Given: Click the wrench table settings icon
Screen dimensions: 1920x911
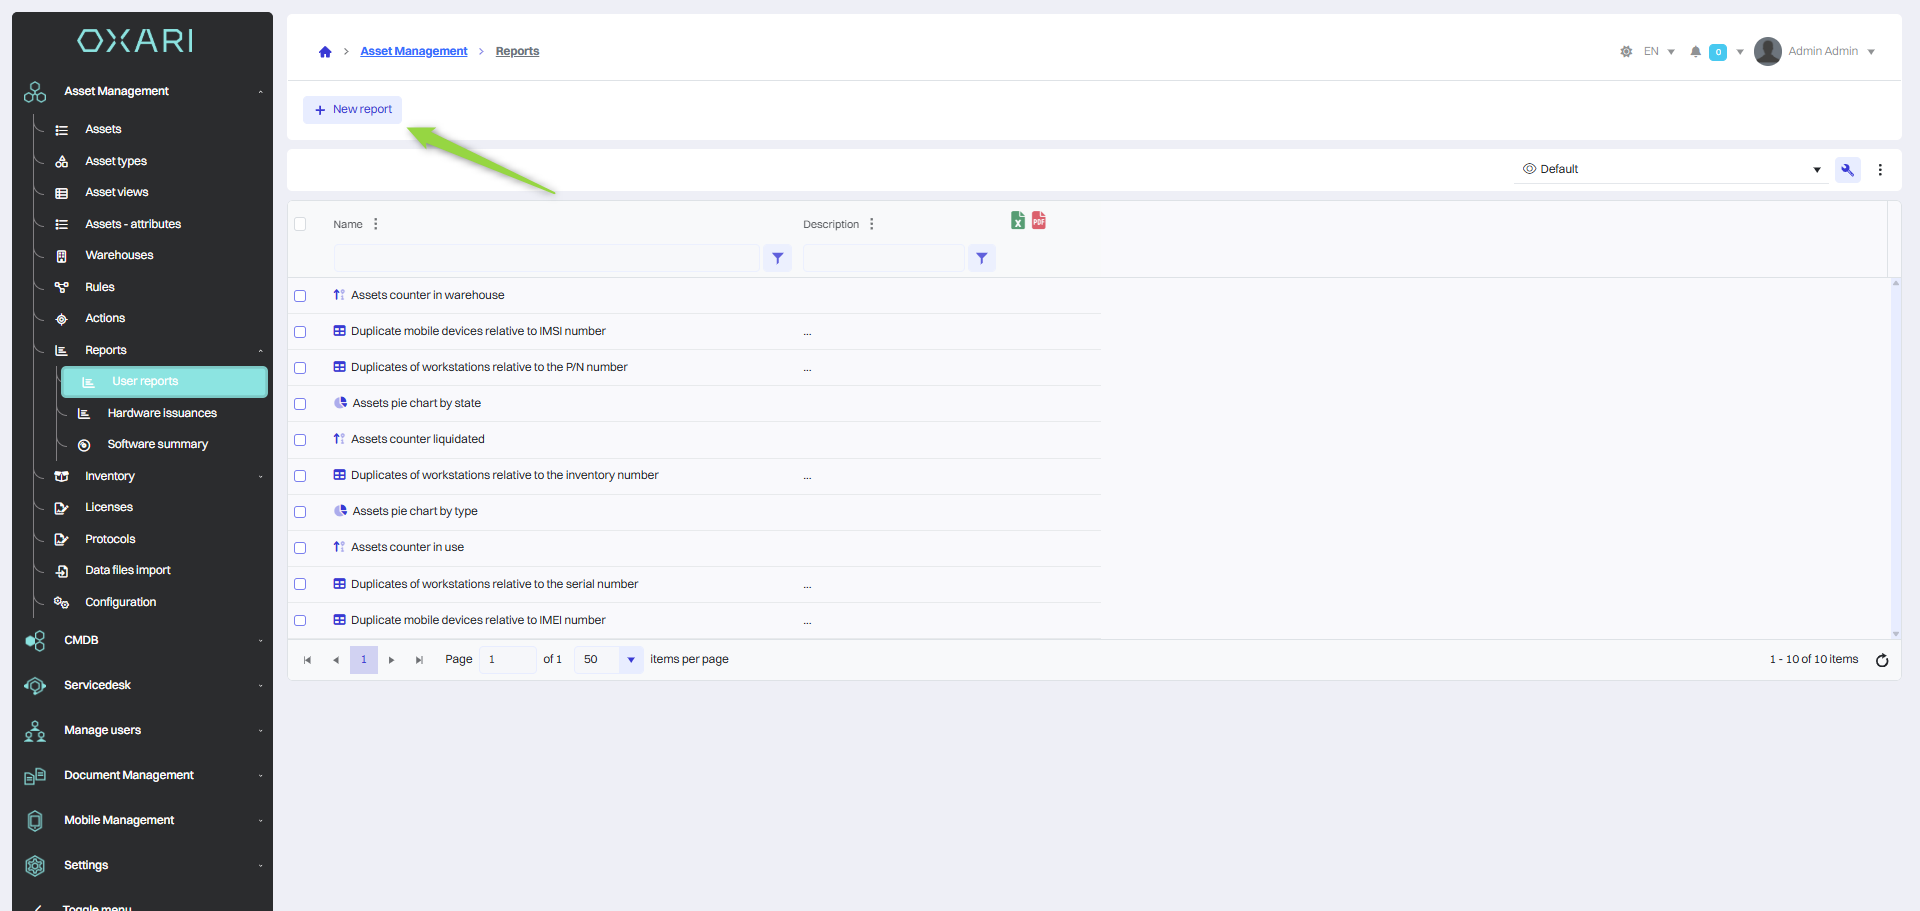Looking at the screenshot, I should [1847, 170].
